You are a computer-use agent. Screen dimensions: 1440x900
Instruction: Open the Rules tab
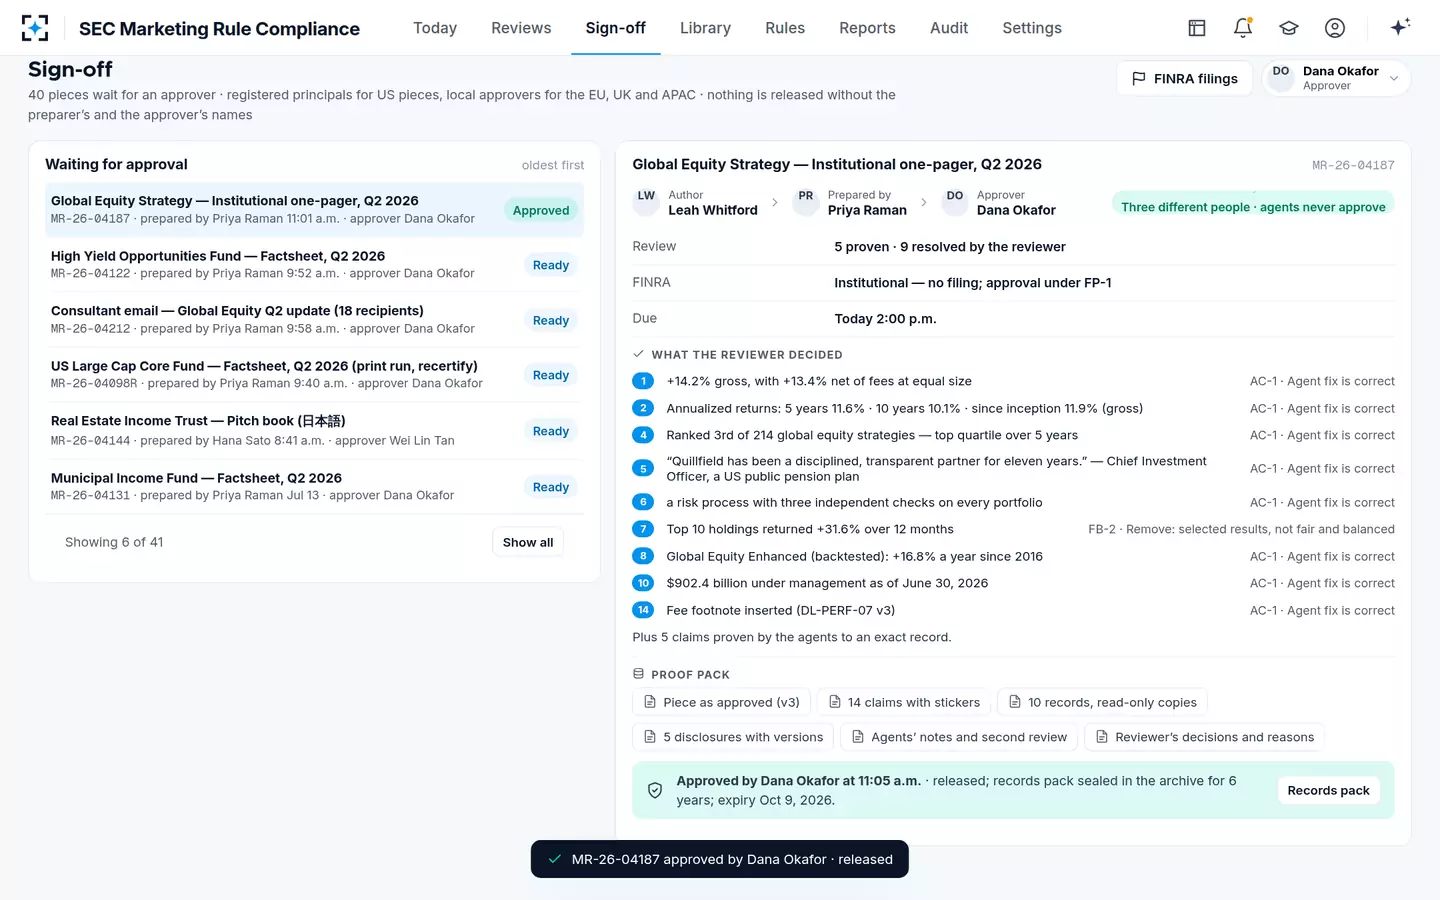coord(785,28)
